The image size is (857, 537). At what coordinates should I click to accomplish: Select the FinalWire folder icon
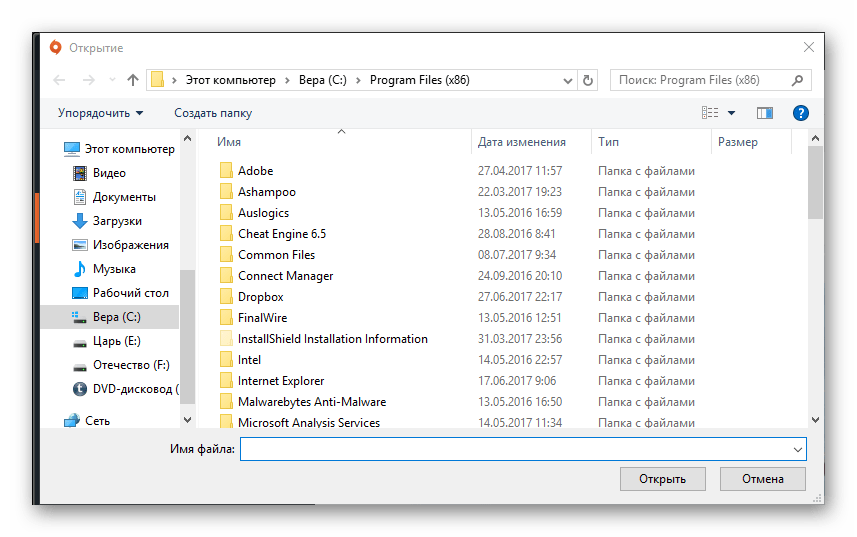pos(226,317)
